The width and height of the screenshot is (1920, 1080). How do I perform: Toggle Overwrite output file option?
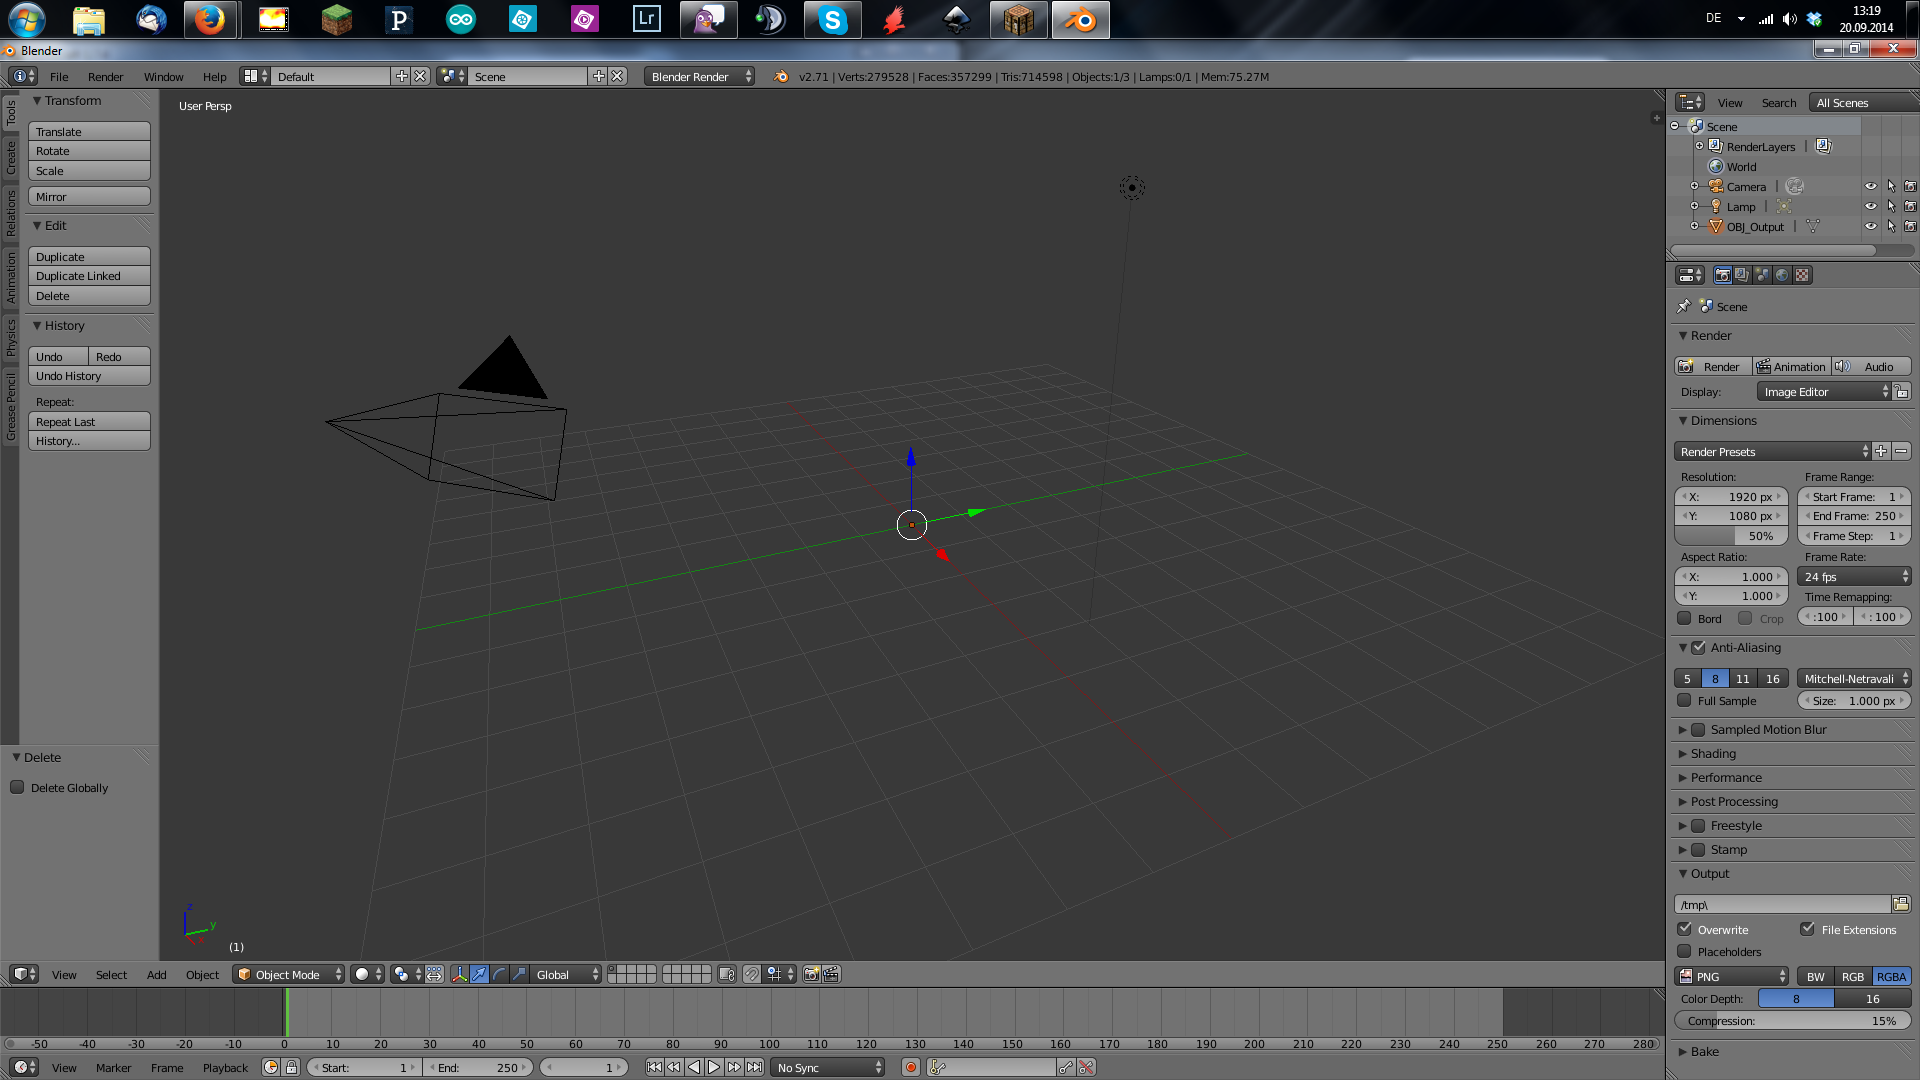click(x=1685, y=928)
